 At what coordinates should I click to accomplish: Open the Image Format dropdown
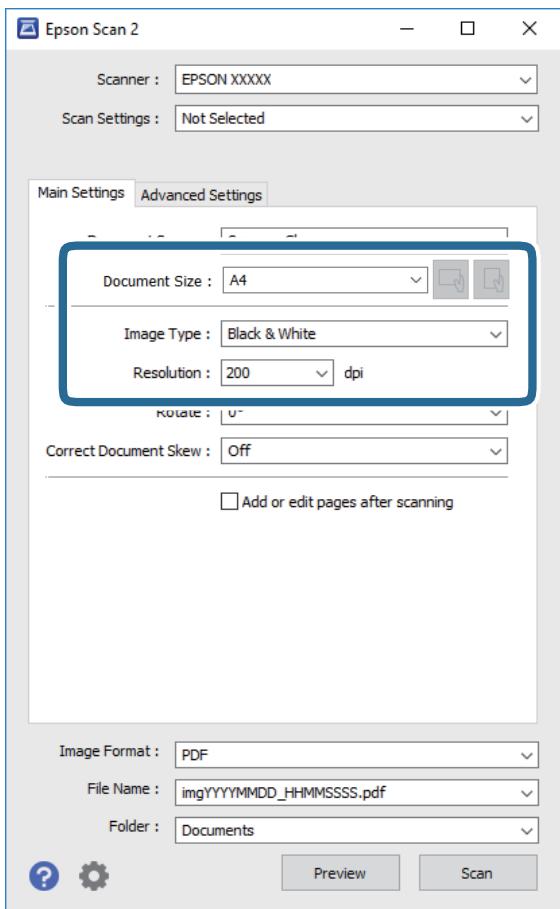(x=356, y=755)
